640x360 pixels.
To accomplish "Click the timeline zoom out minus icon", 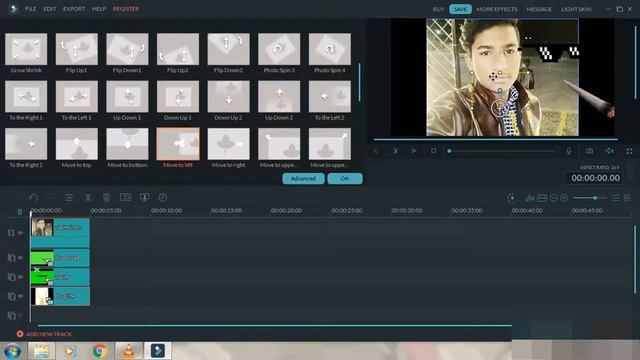I will click(553, 198).
